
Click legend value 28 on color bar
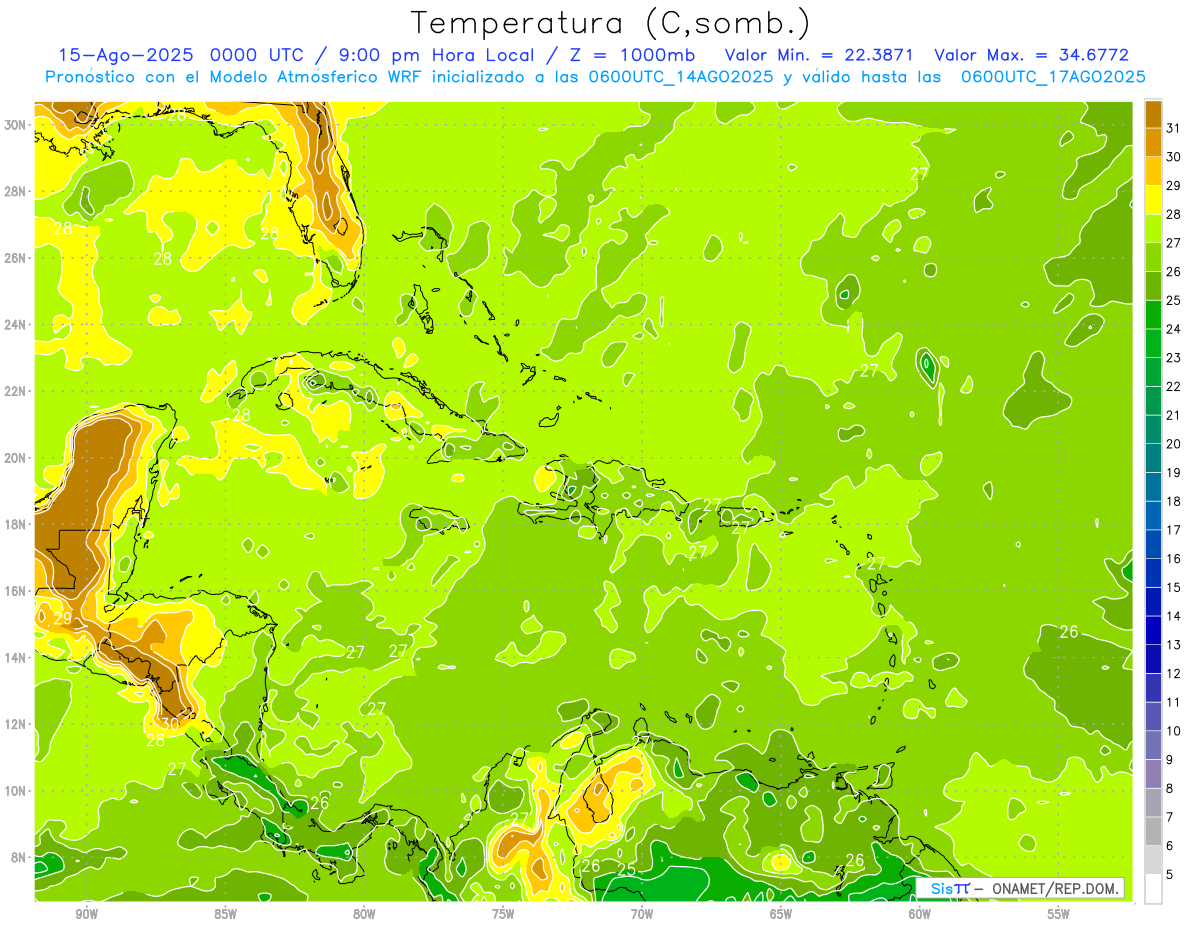[1174, 215]
